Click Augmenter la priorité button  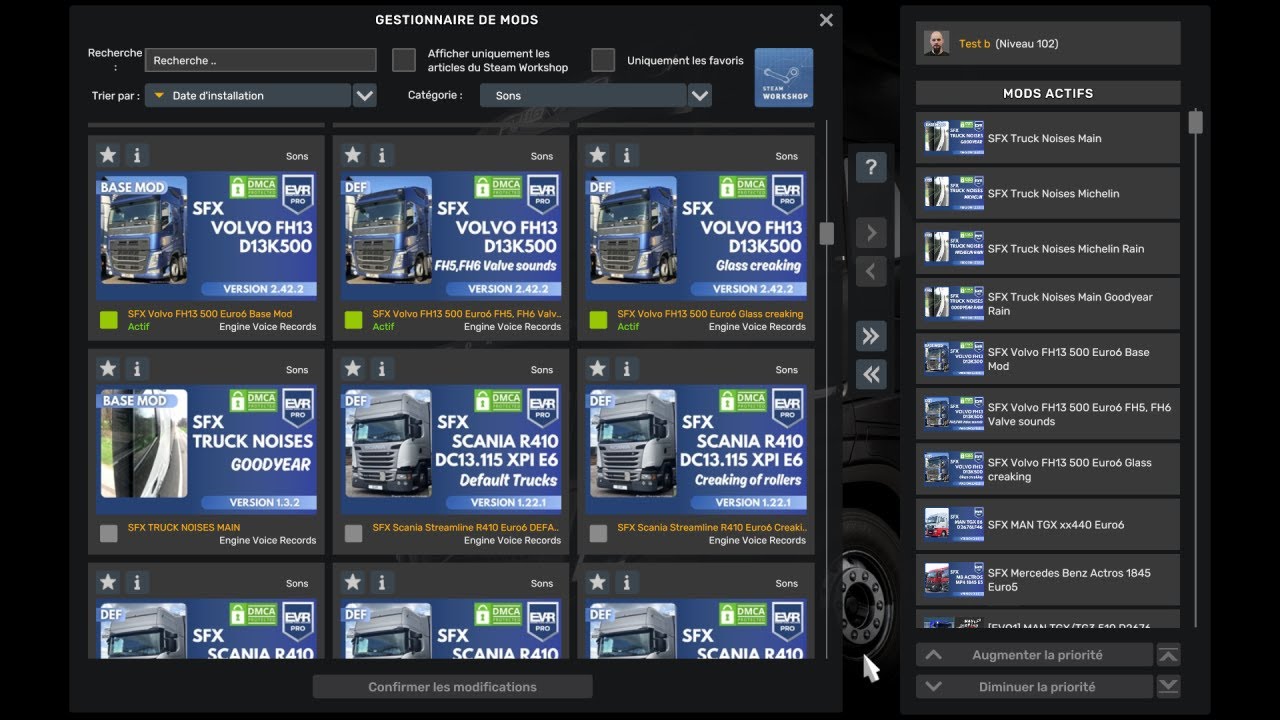click(1035, 655)
